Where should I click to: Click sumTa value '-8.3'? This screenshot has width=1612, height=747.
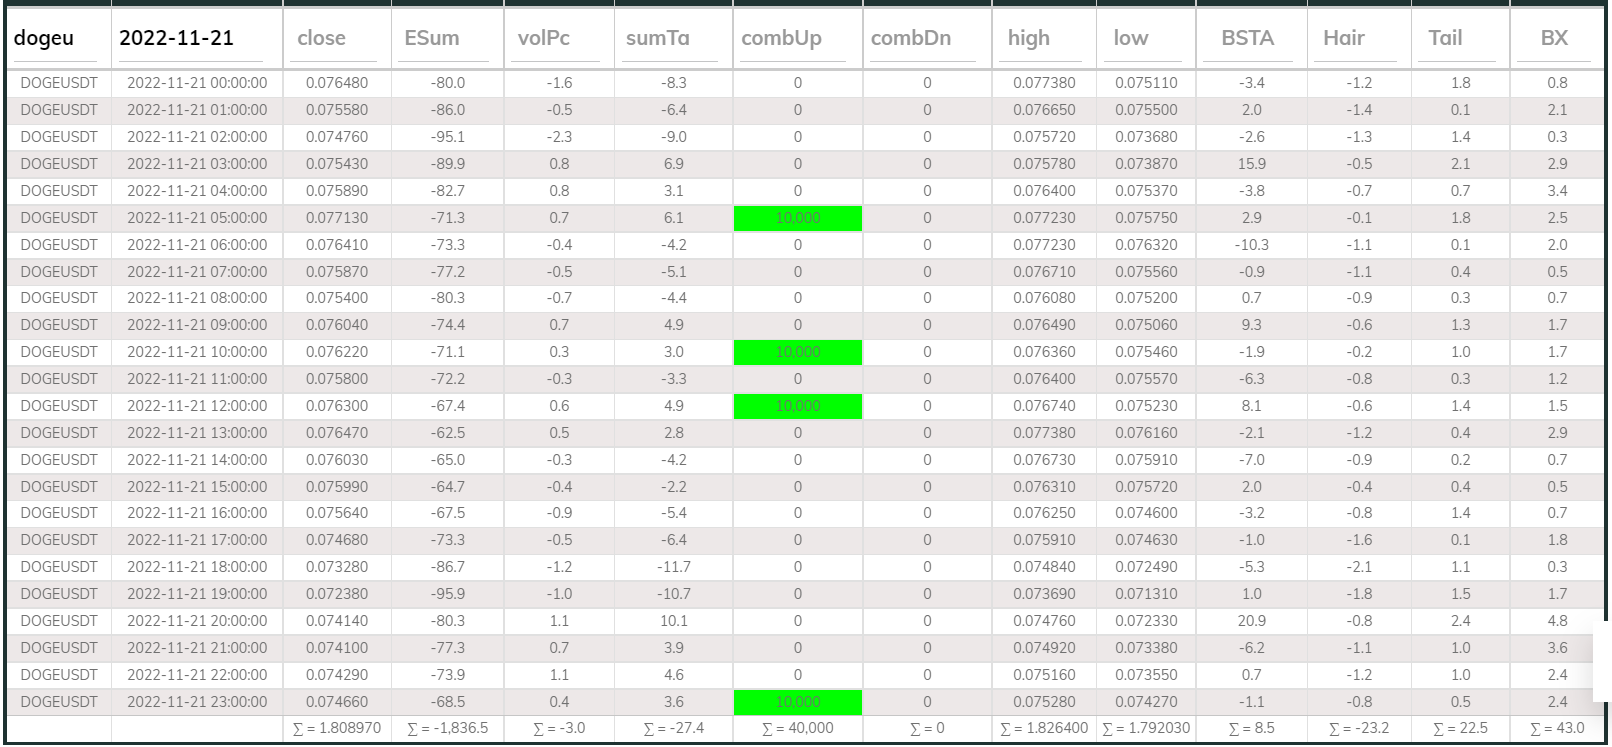click(x=674, y=83)
